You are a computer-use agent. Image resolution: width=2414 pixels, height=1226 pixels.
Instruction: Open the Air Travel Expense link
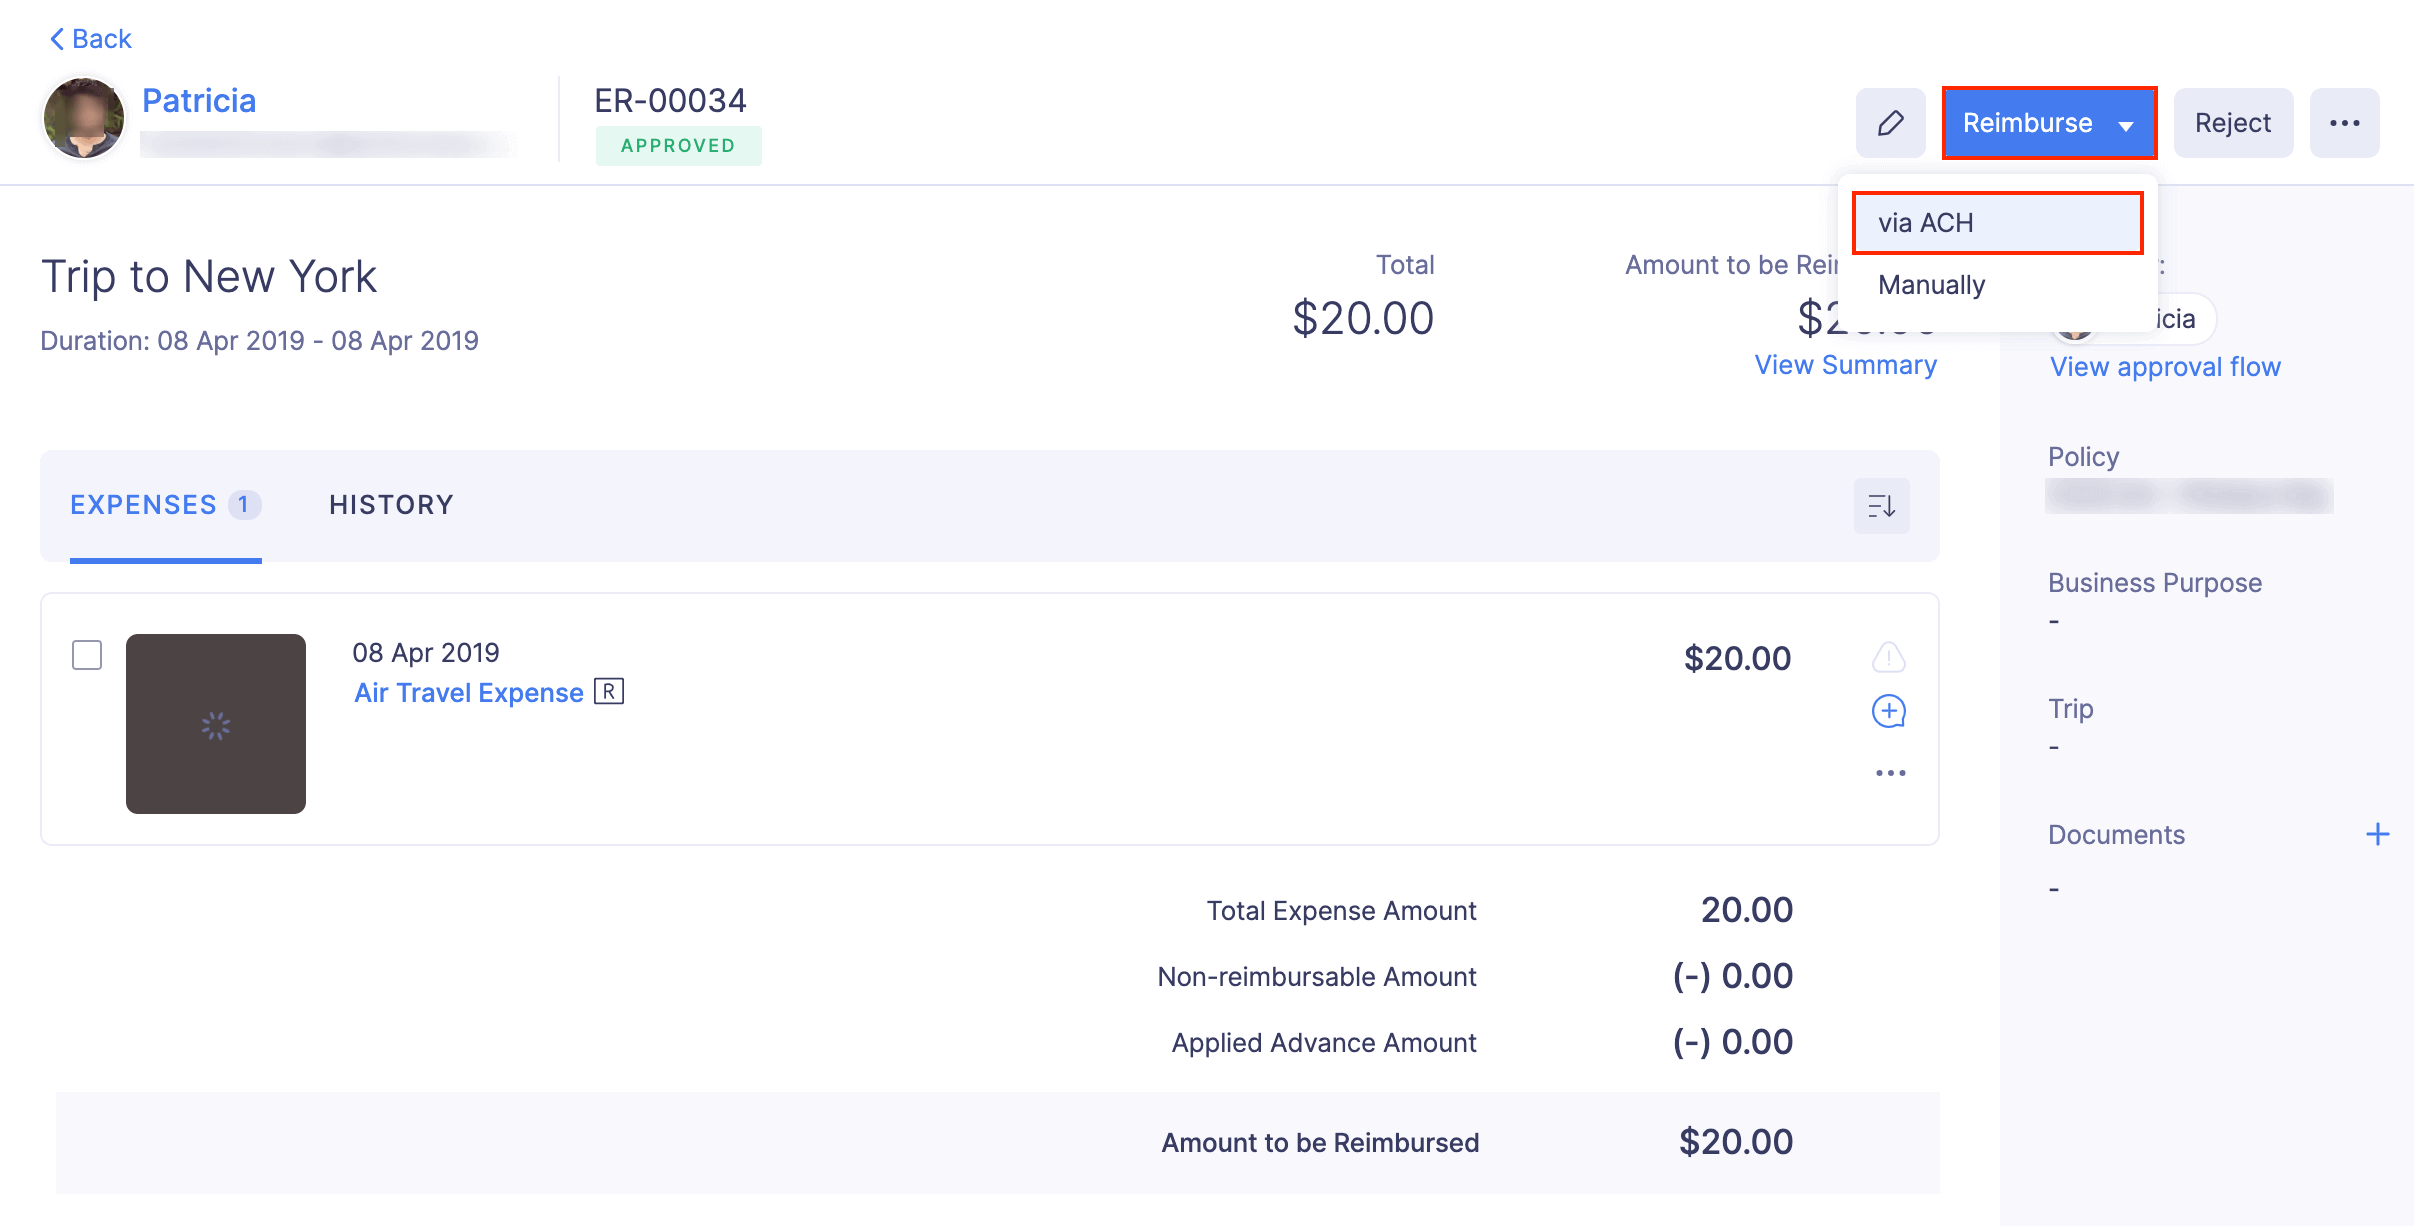pos(468,692)
